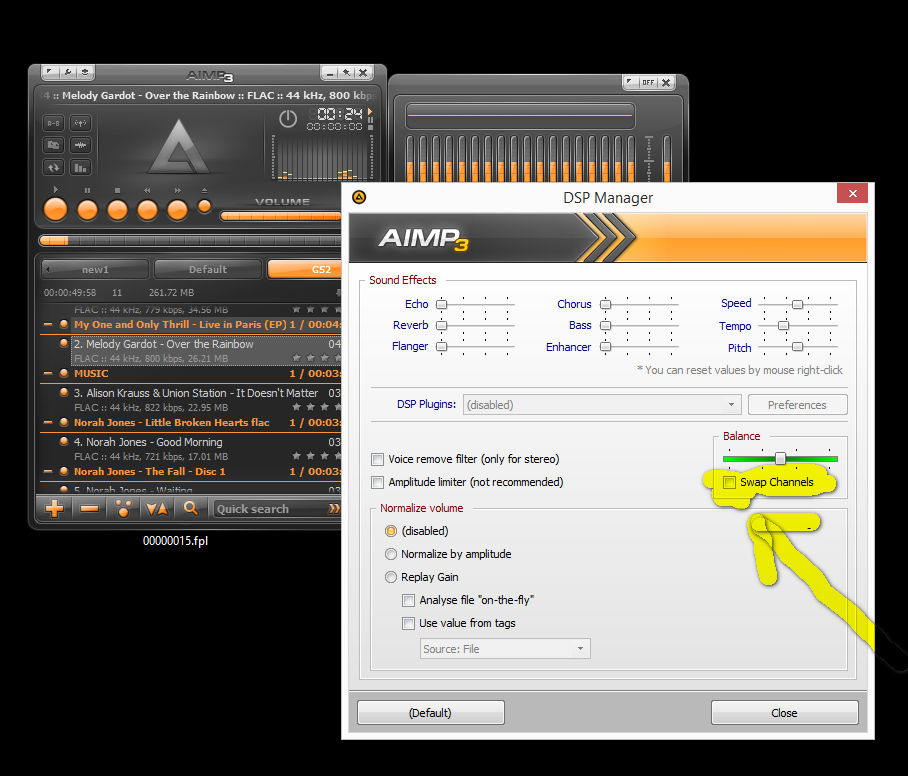Viewport: 908px width, 776px height.
Task: Click the Close button in DSP Manager
Action: 784,713
